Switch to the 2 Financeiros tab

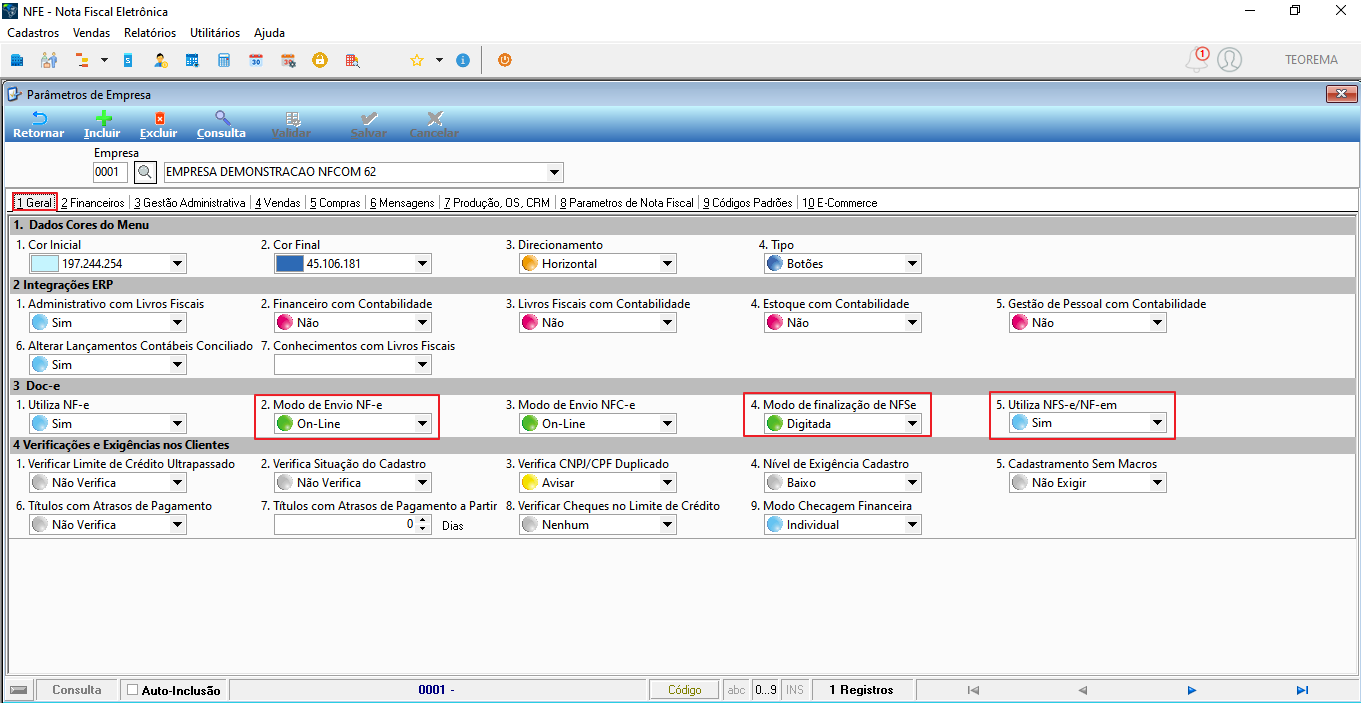click(x=93, y=202)
